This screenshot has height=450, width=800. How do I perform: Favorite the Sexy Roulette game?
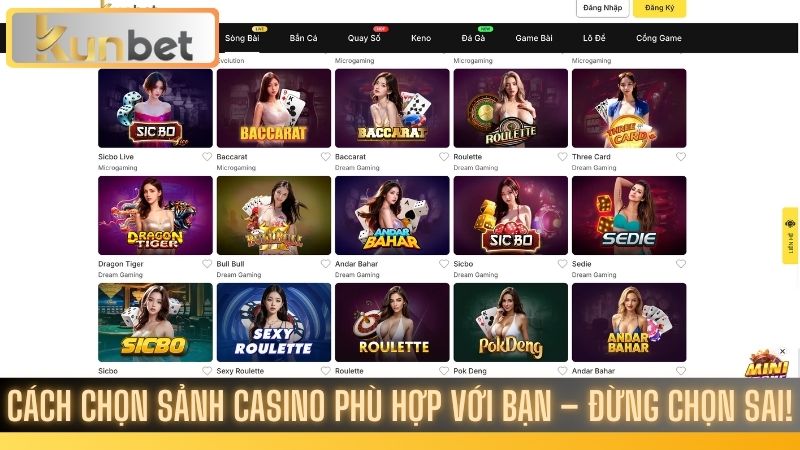pyautogui.click(x=325, y=371)
